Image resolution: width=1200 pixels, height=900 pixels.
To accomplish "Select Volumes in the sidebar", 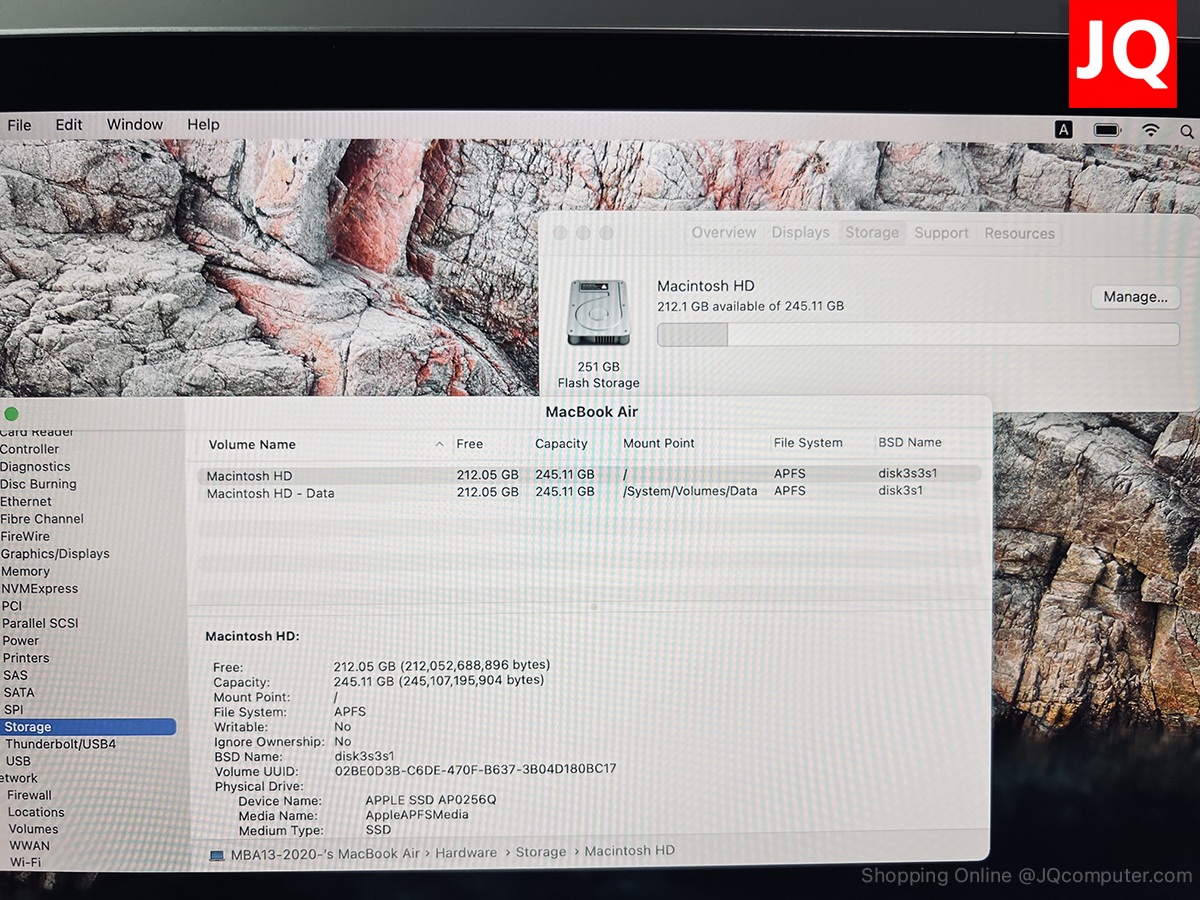I will pos(33,829).
